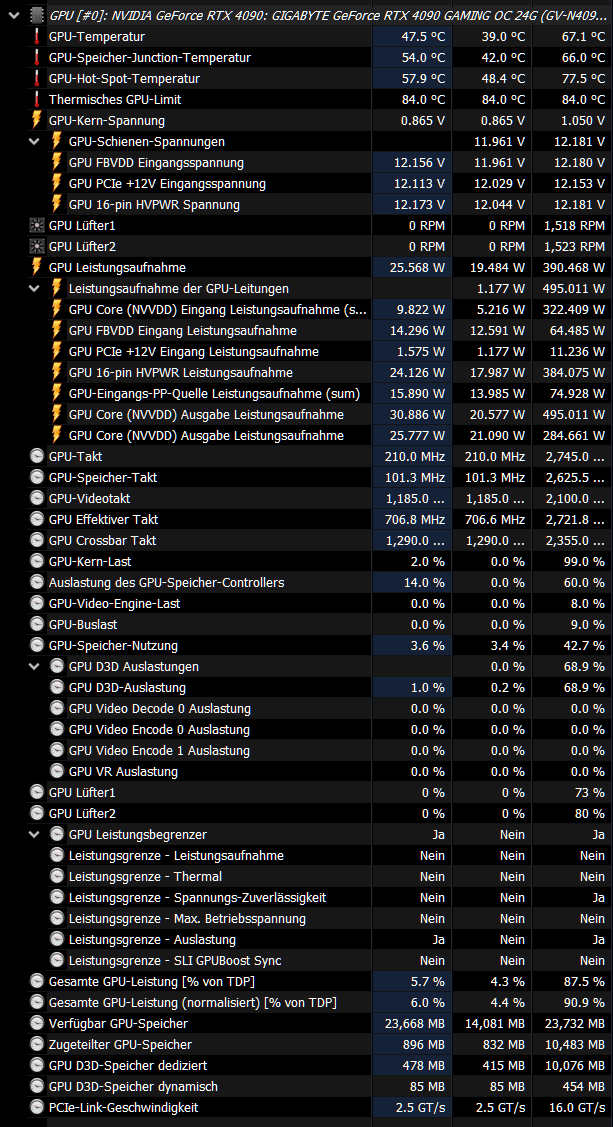Select the Verfügbar GPU-Speicher row
This screenshot has height=1127, width=613.
[118, 1024]
